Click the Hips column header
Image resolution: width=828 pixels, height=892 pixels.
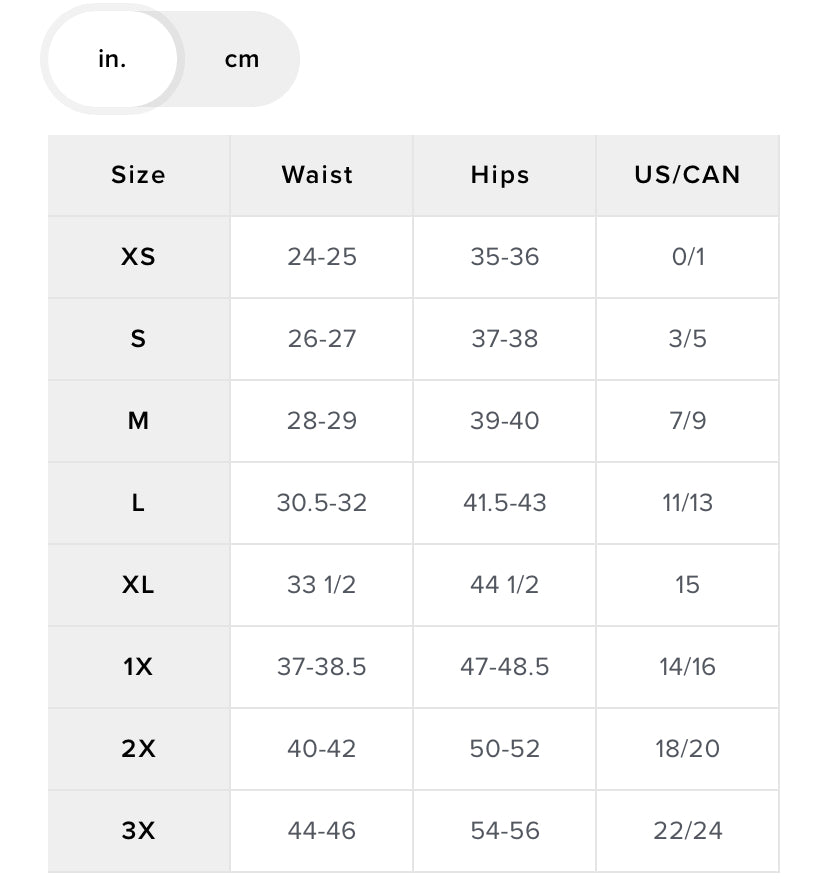(x=500, y=175)
